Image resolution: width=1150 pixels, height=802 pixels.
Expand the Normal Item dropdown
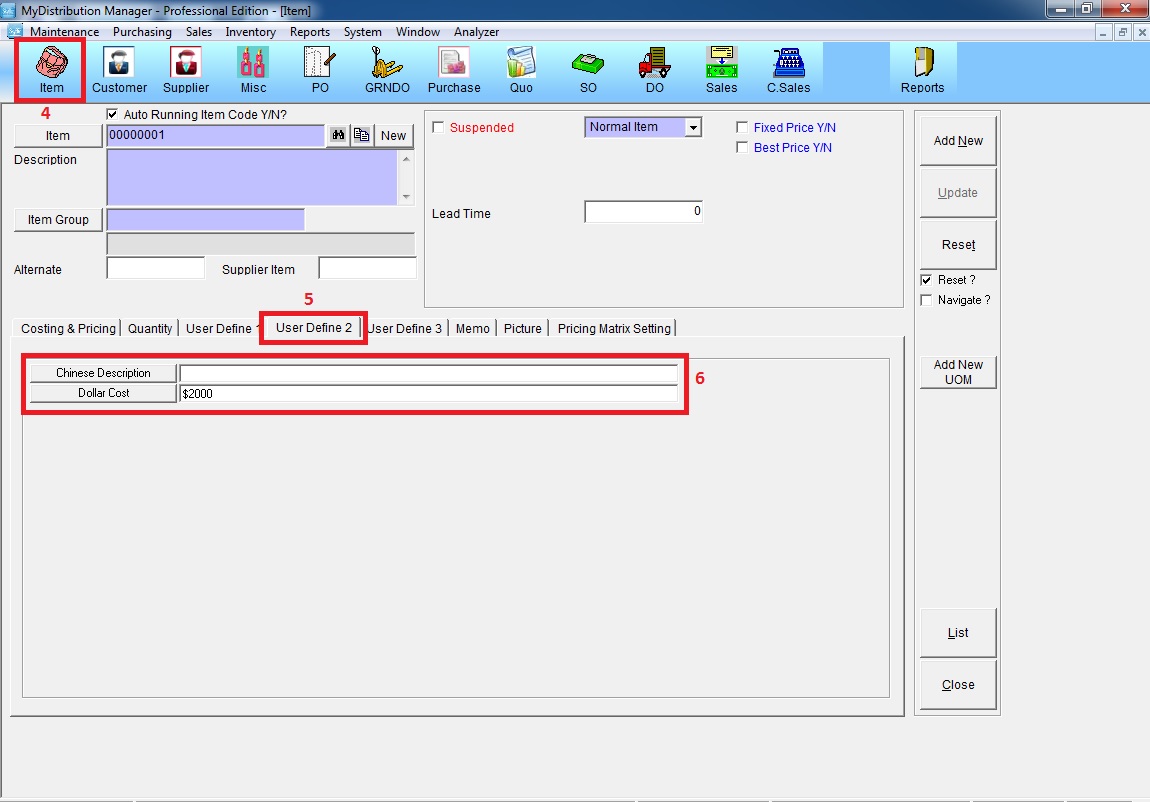tap(693, 128)
